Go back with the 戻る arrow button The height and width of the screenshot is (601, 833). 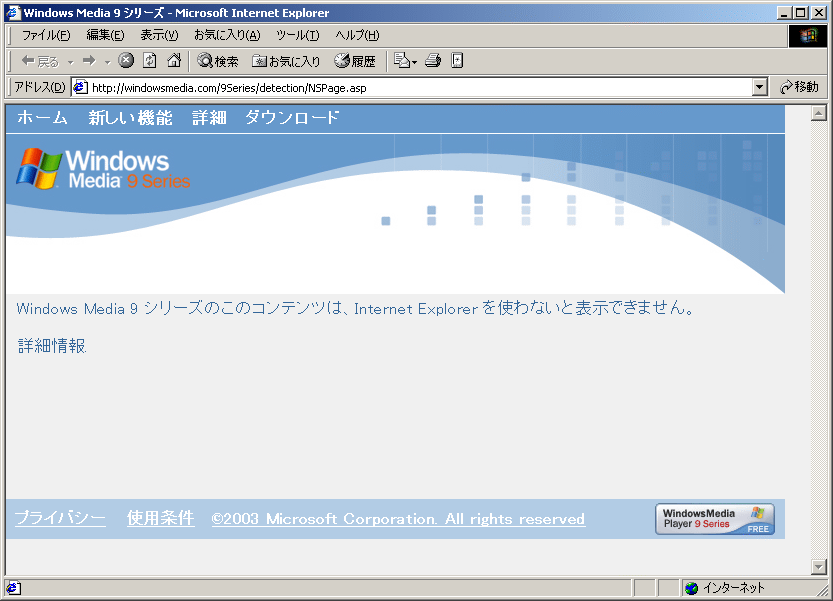pos(40,61)
